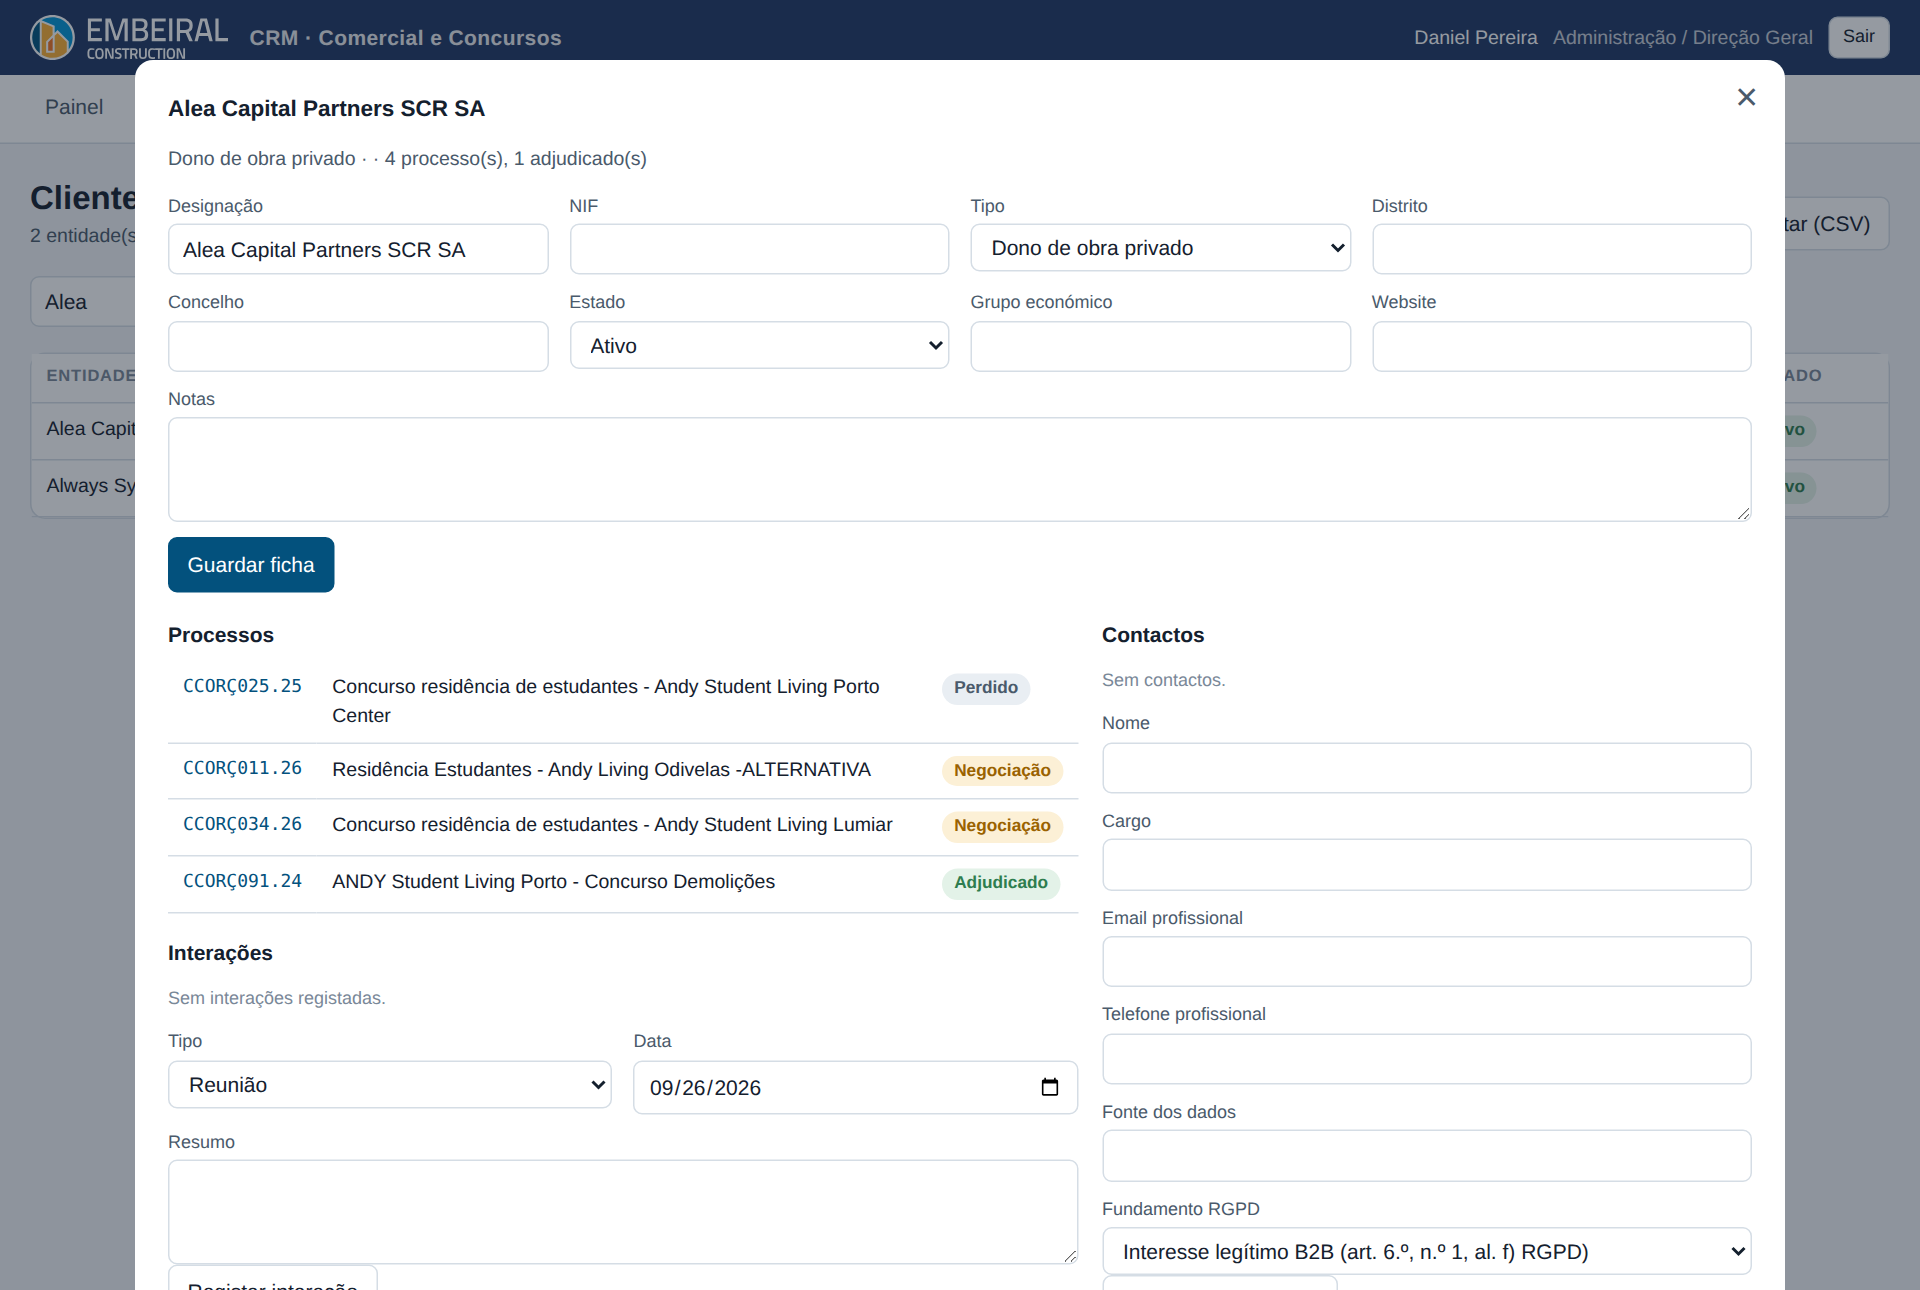Click the NIF input field

point(759,249)
